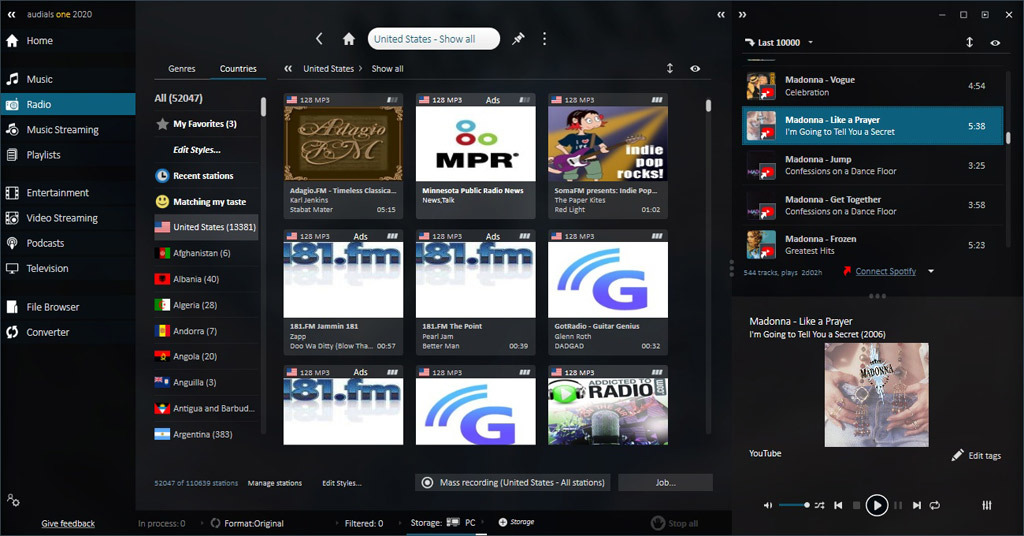Click Edit Styles... in the category list
The height and width of the screenshot is (536, 1024).
[197, 150]
